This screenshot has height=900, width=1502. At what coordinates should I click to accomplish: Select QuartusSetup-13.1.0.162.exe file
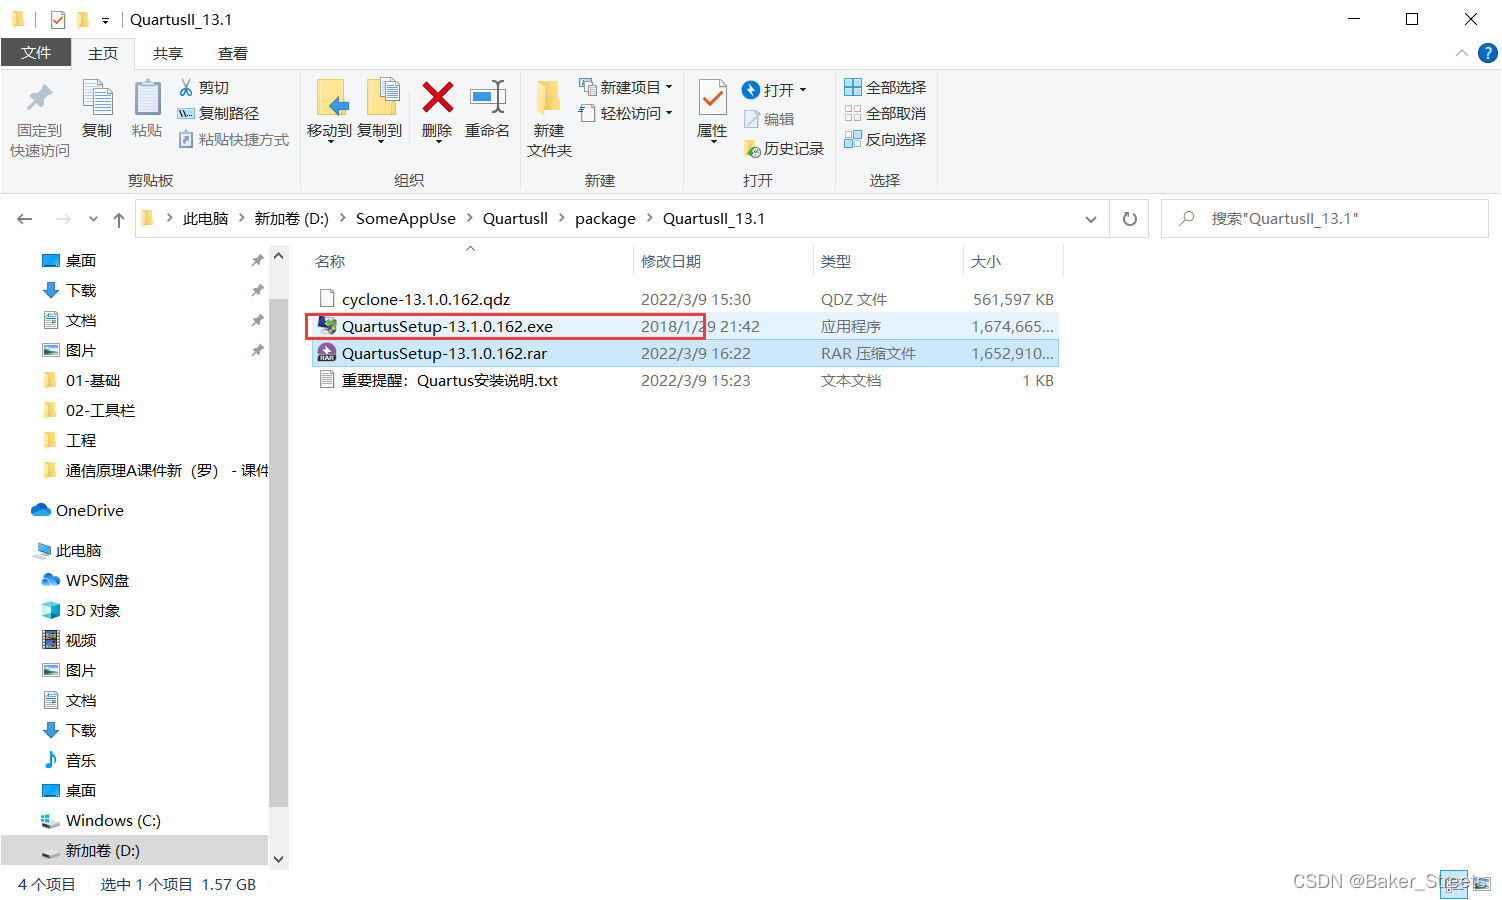(x=686, y=326)
